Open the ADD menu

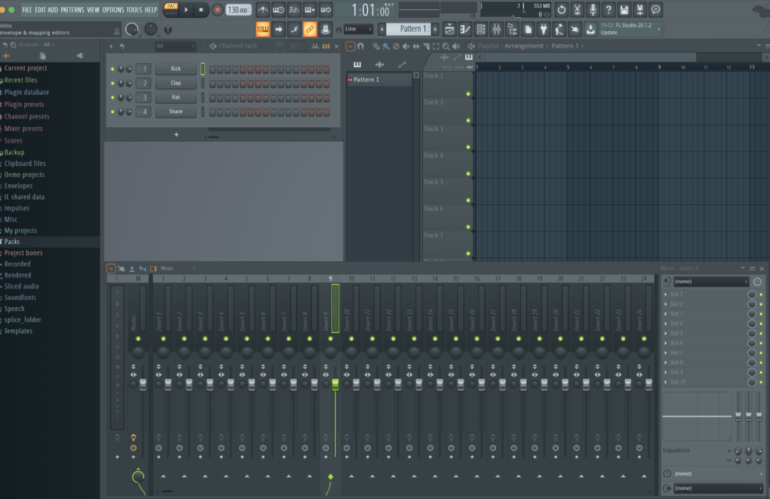click(x=53, y=9)
